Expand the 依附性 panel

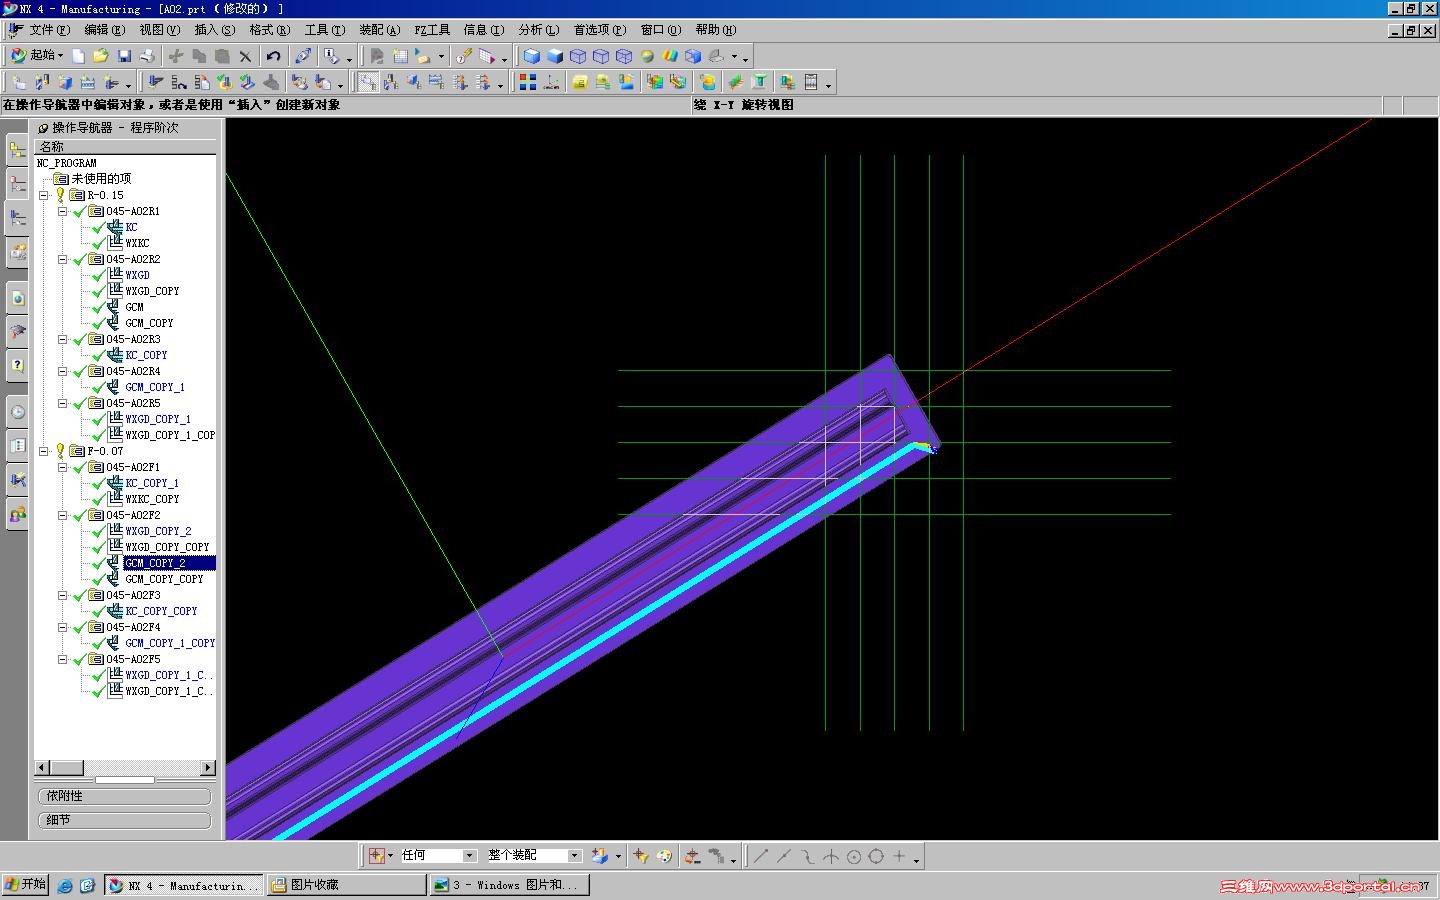click(x=125, y=797)
